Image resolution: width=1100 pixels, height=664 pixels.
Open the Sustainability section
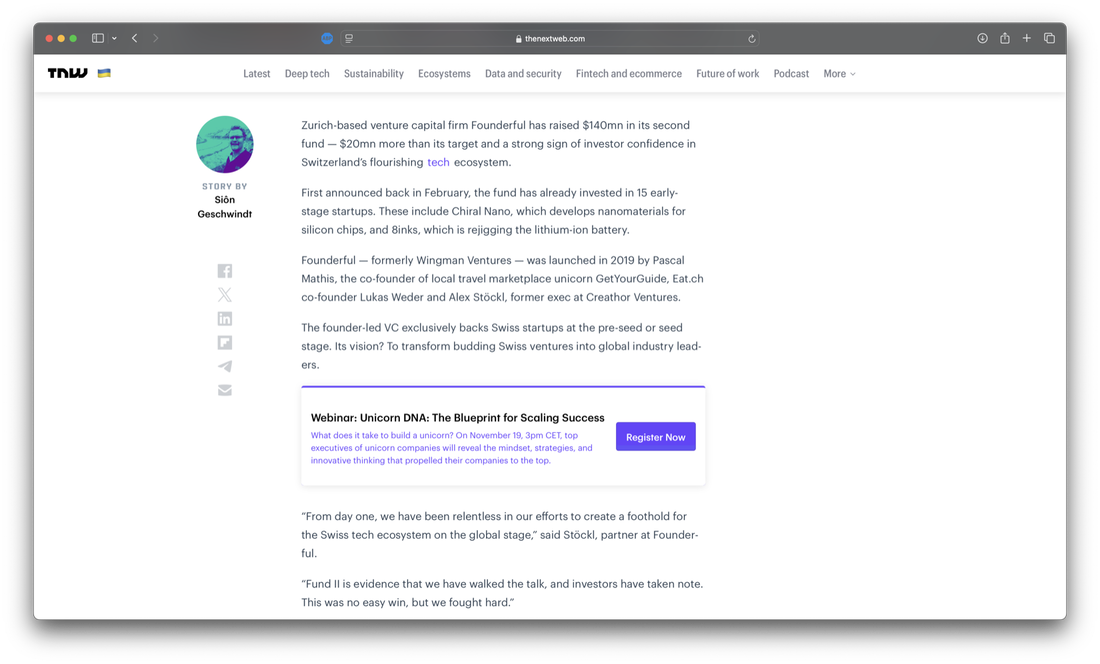pos(374,74)
